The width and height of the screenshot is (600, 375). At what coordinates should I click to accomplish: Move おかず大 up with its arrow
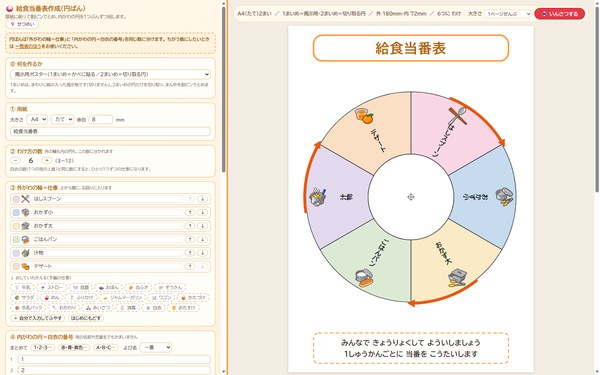pos(190,226)
